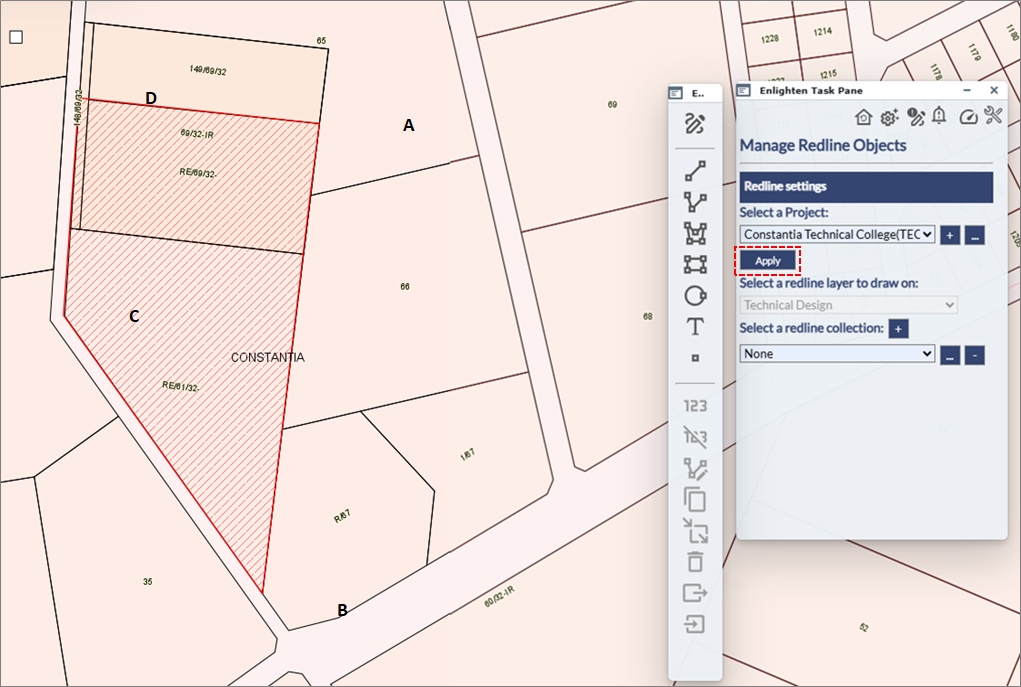Show measurements with the 123 icon
The width and height of the screenshot is (1021, 687).
(x=695, y=406)
